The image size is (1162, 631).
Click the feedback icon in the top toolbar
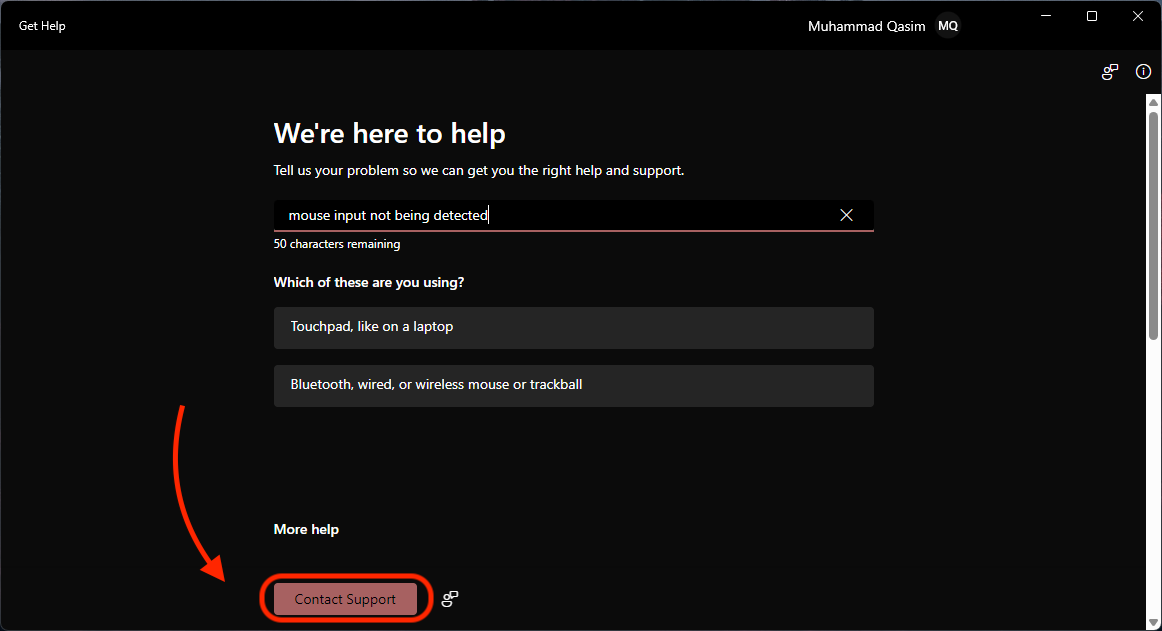1110,72
